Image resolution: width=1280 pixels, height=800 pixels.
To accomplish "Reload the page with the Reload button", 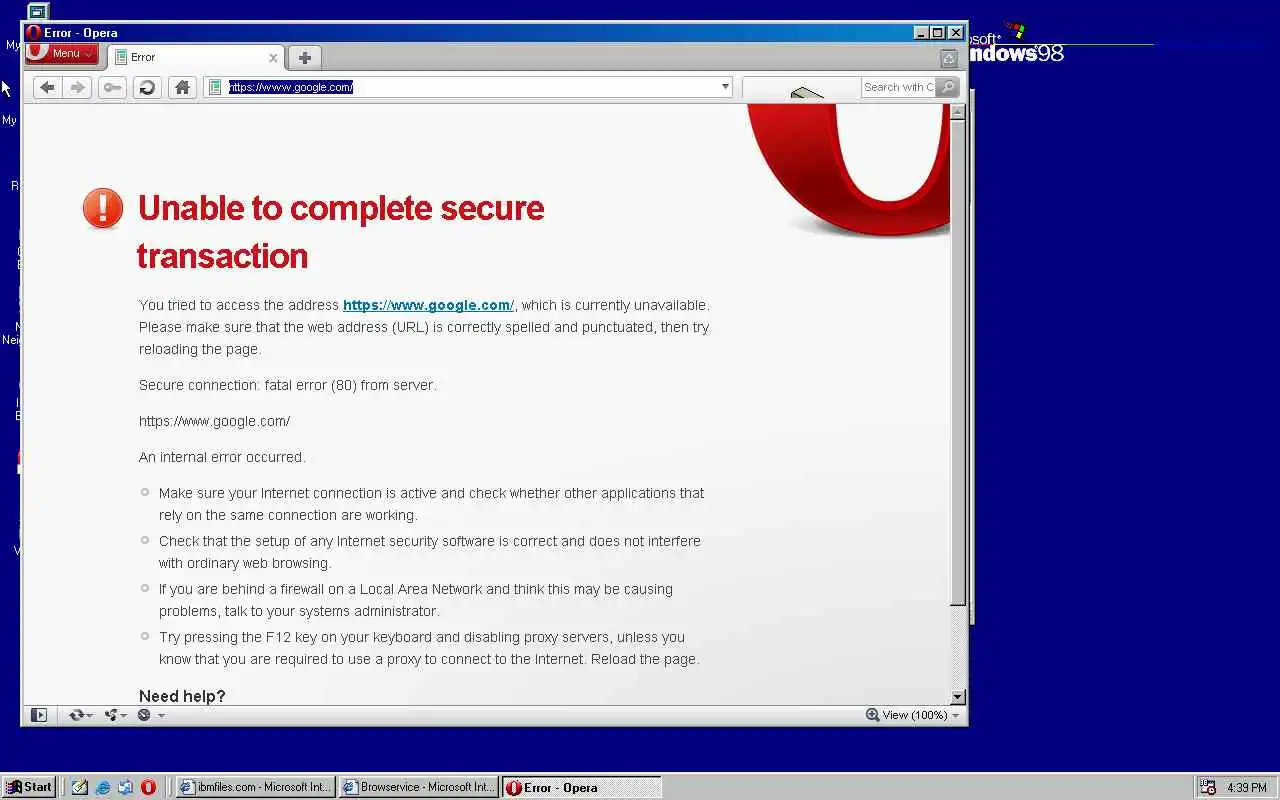I will [147, 87].
